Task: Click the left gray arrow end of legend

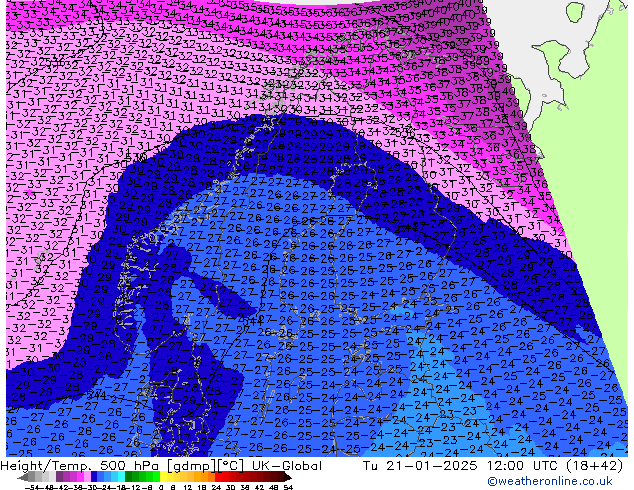Action: pos(23,477)
